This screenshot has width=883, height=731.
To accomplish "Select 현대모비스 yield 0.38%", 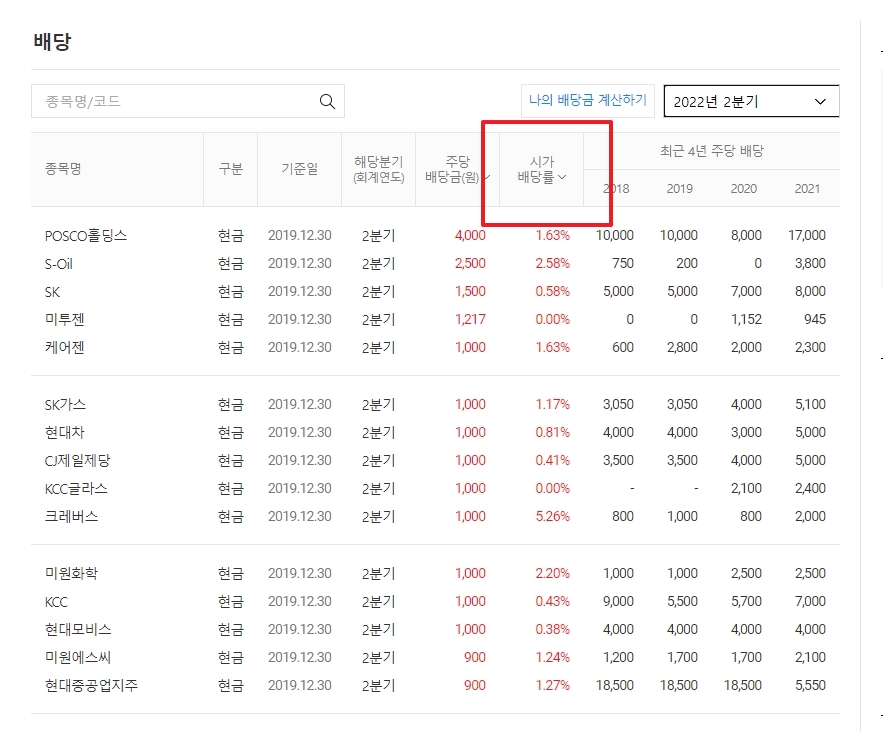I will point(552,630).
